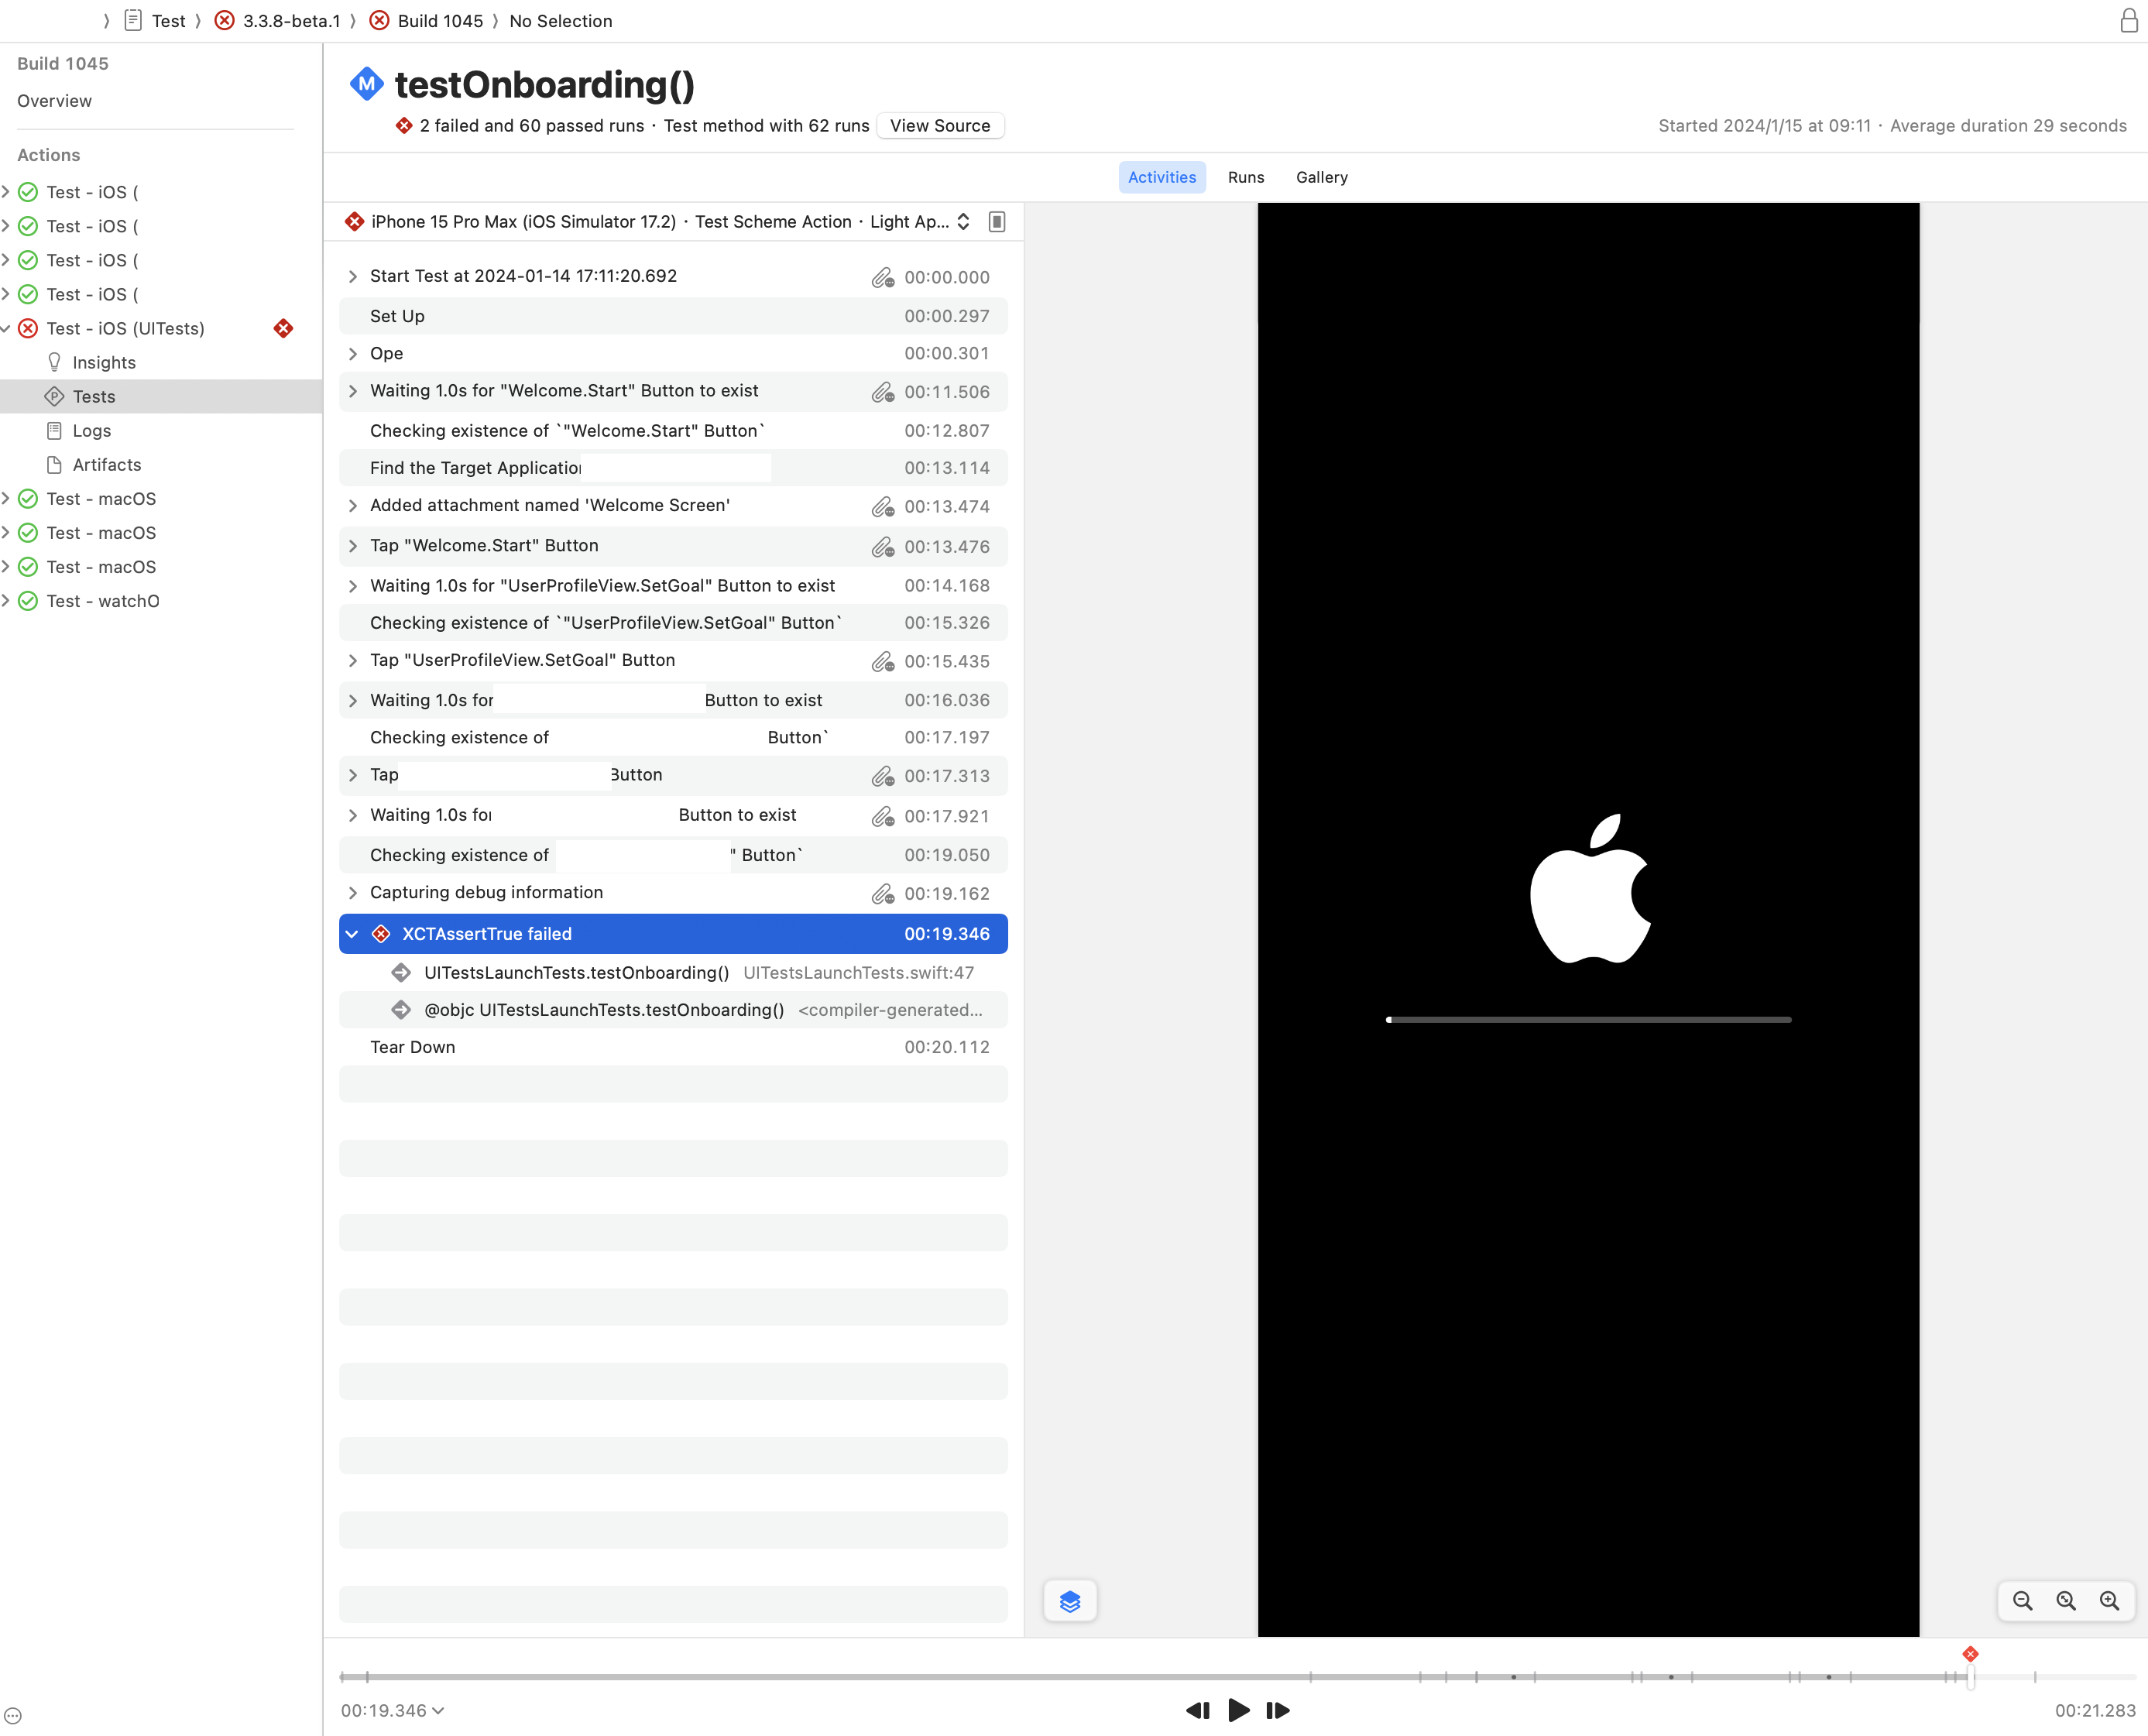Click the lock icon at top right
Screen dimensions: 2148x1736
click(x=2128, y=21)
